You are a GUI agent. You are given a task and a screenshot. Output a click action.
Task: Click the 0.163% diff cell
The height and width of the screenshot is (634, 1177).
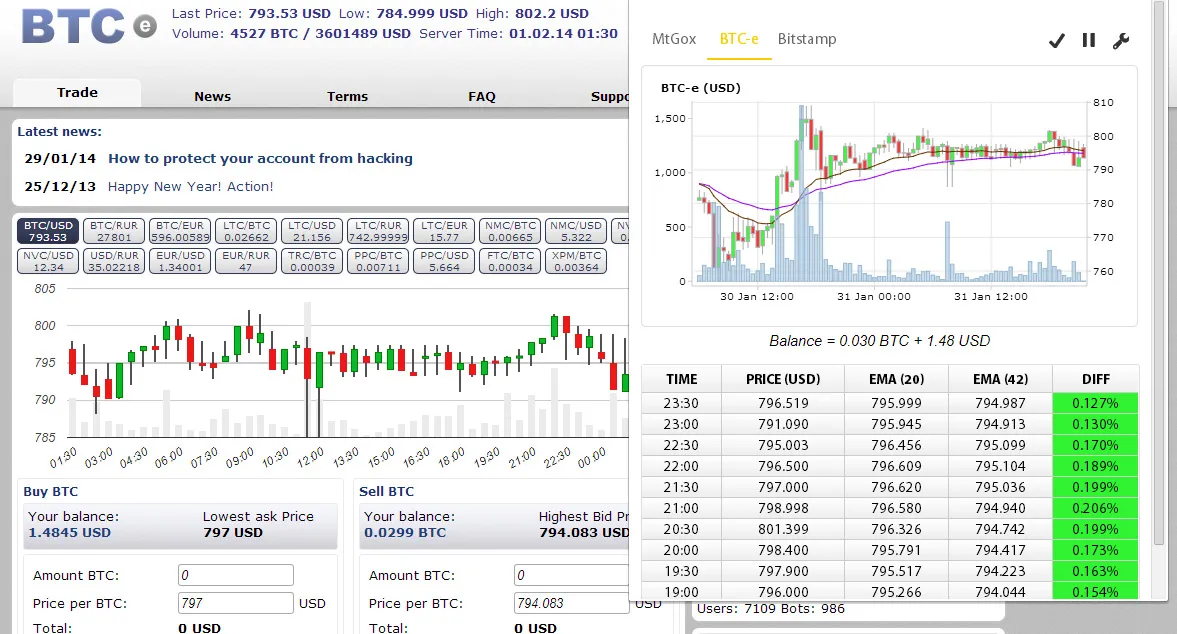pos(1095,571)
